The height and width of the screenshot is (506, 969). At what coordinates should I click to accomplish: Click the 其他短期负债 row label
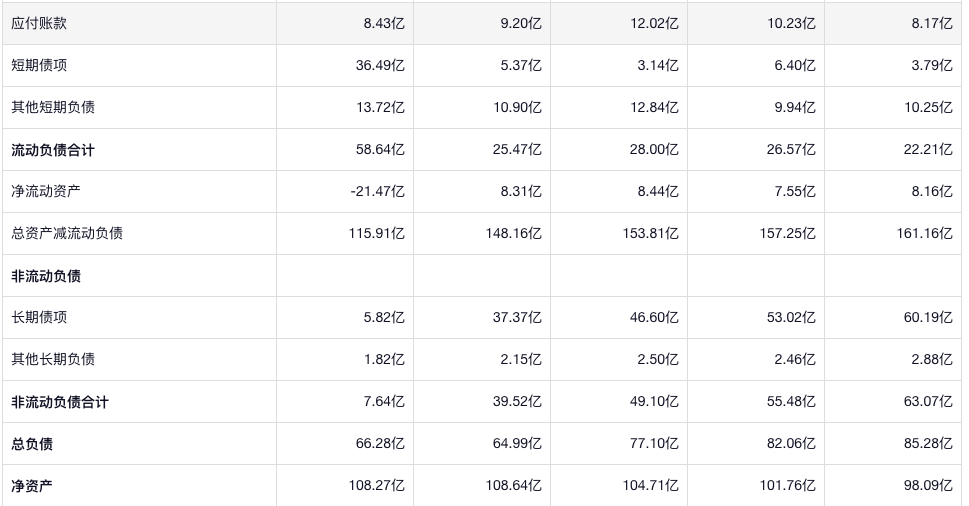tap(53, 108)
